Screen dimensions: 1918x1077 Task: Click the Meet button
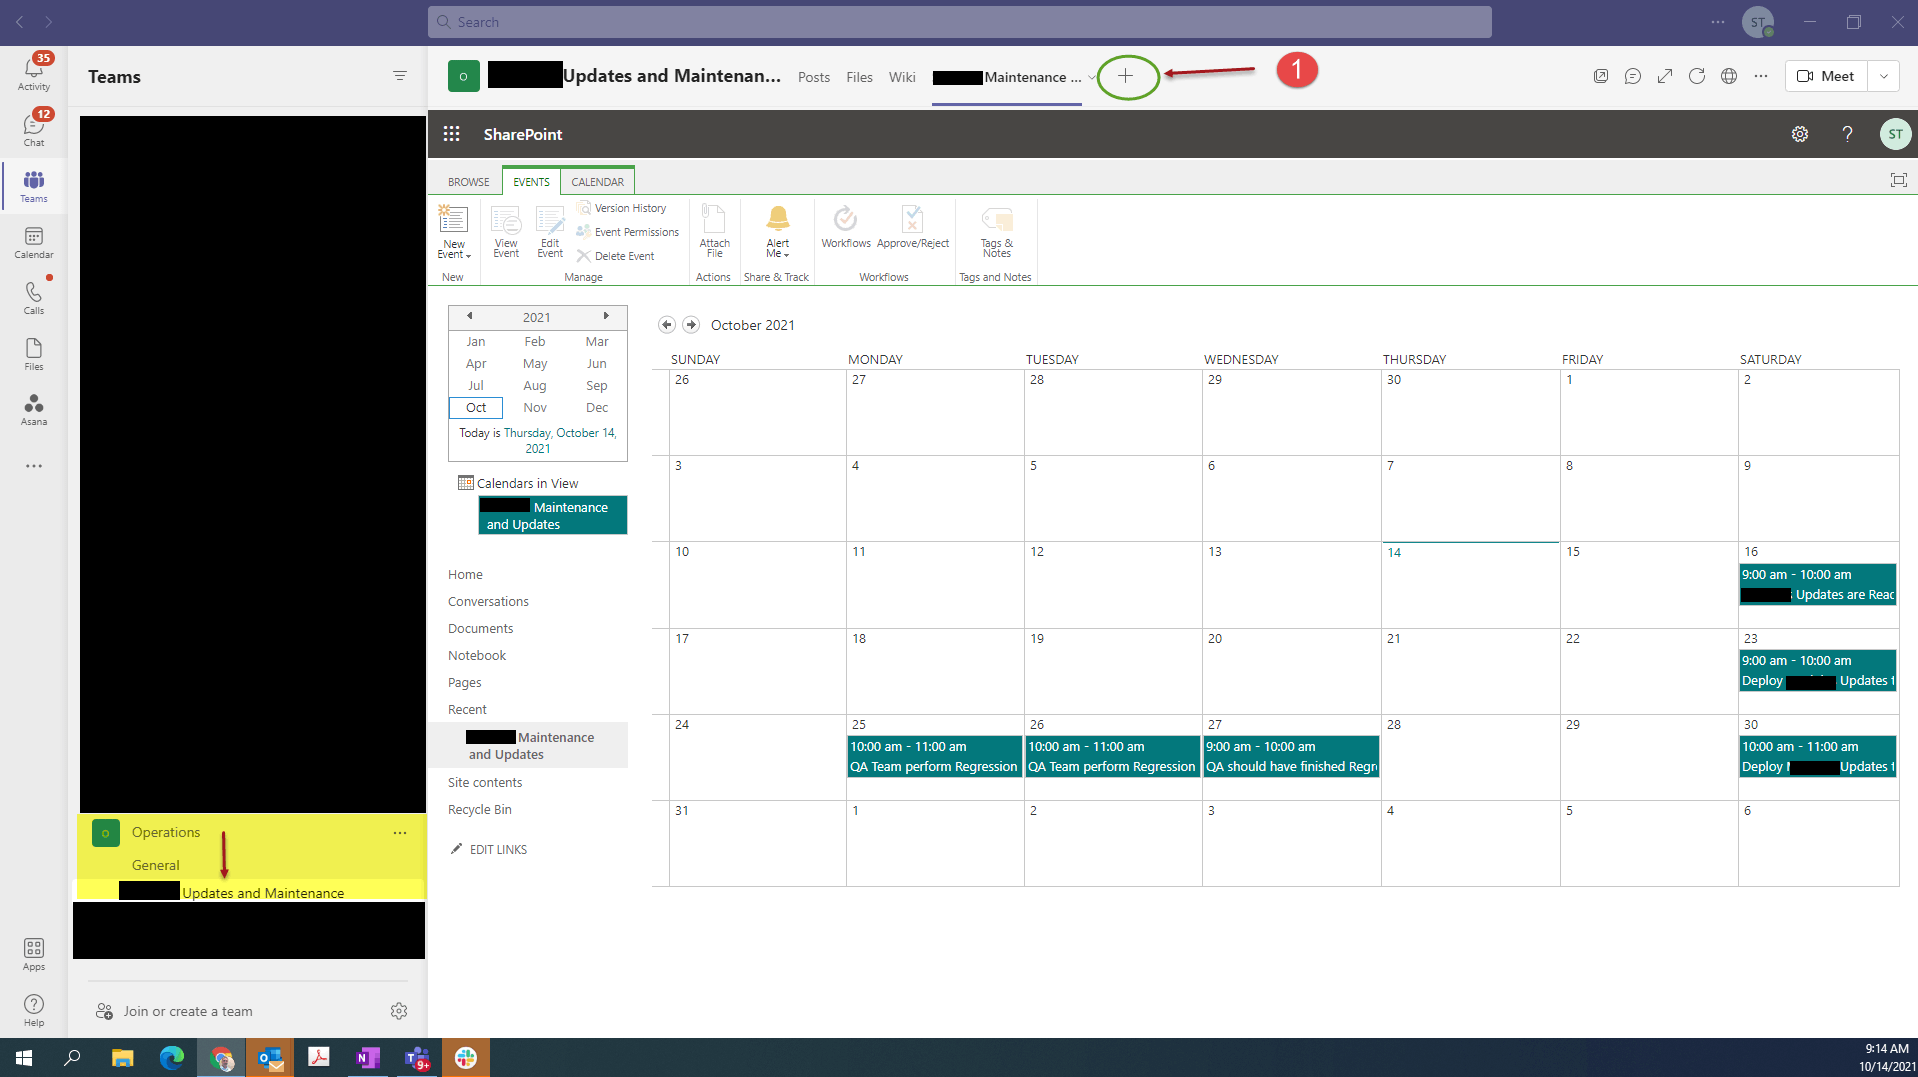pyautogui.click(x=1826, y=76)
